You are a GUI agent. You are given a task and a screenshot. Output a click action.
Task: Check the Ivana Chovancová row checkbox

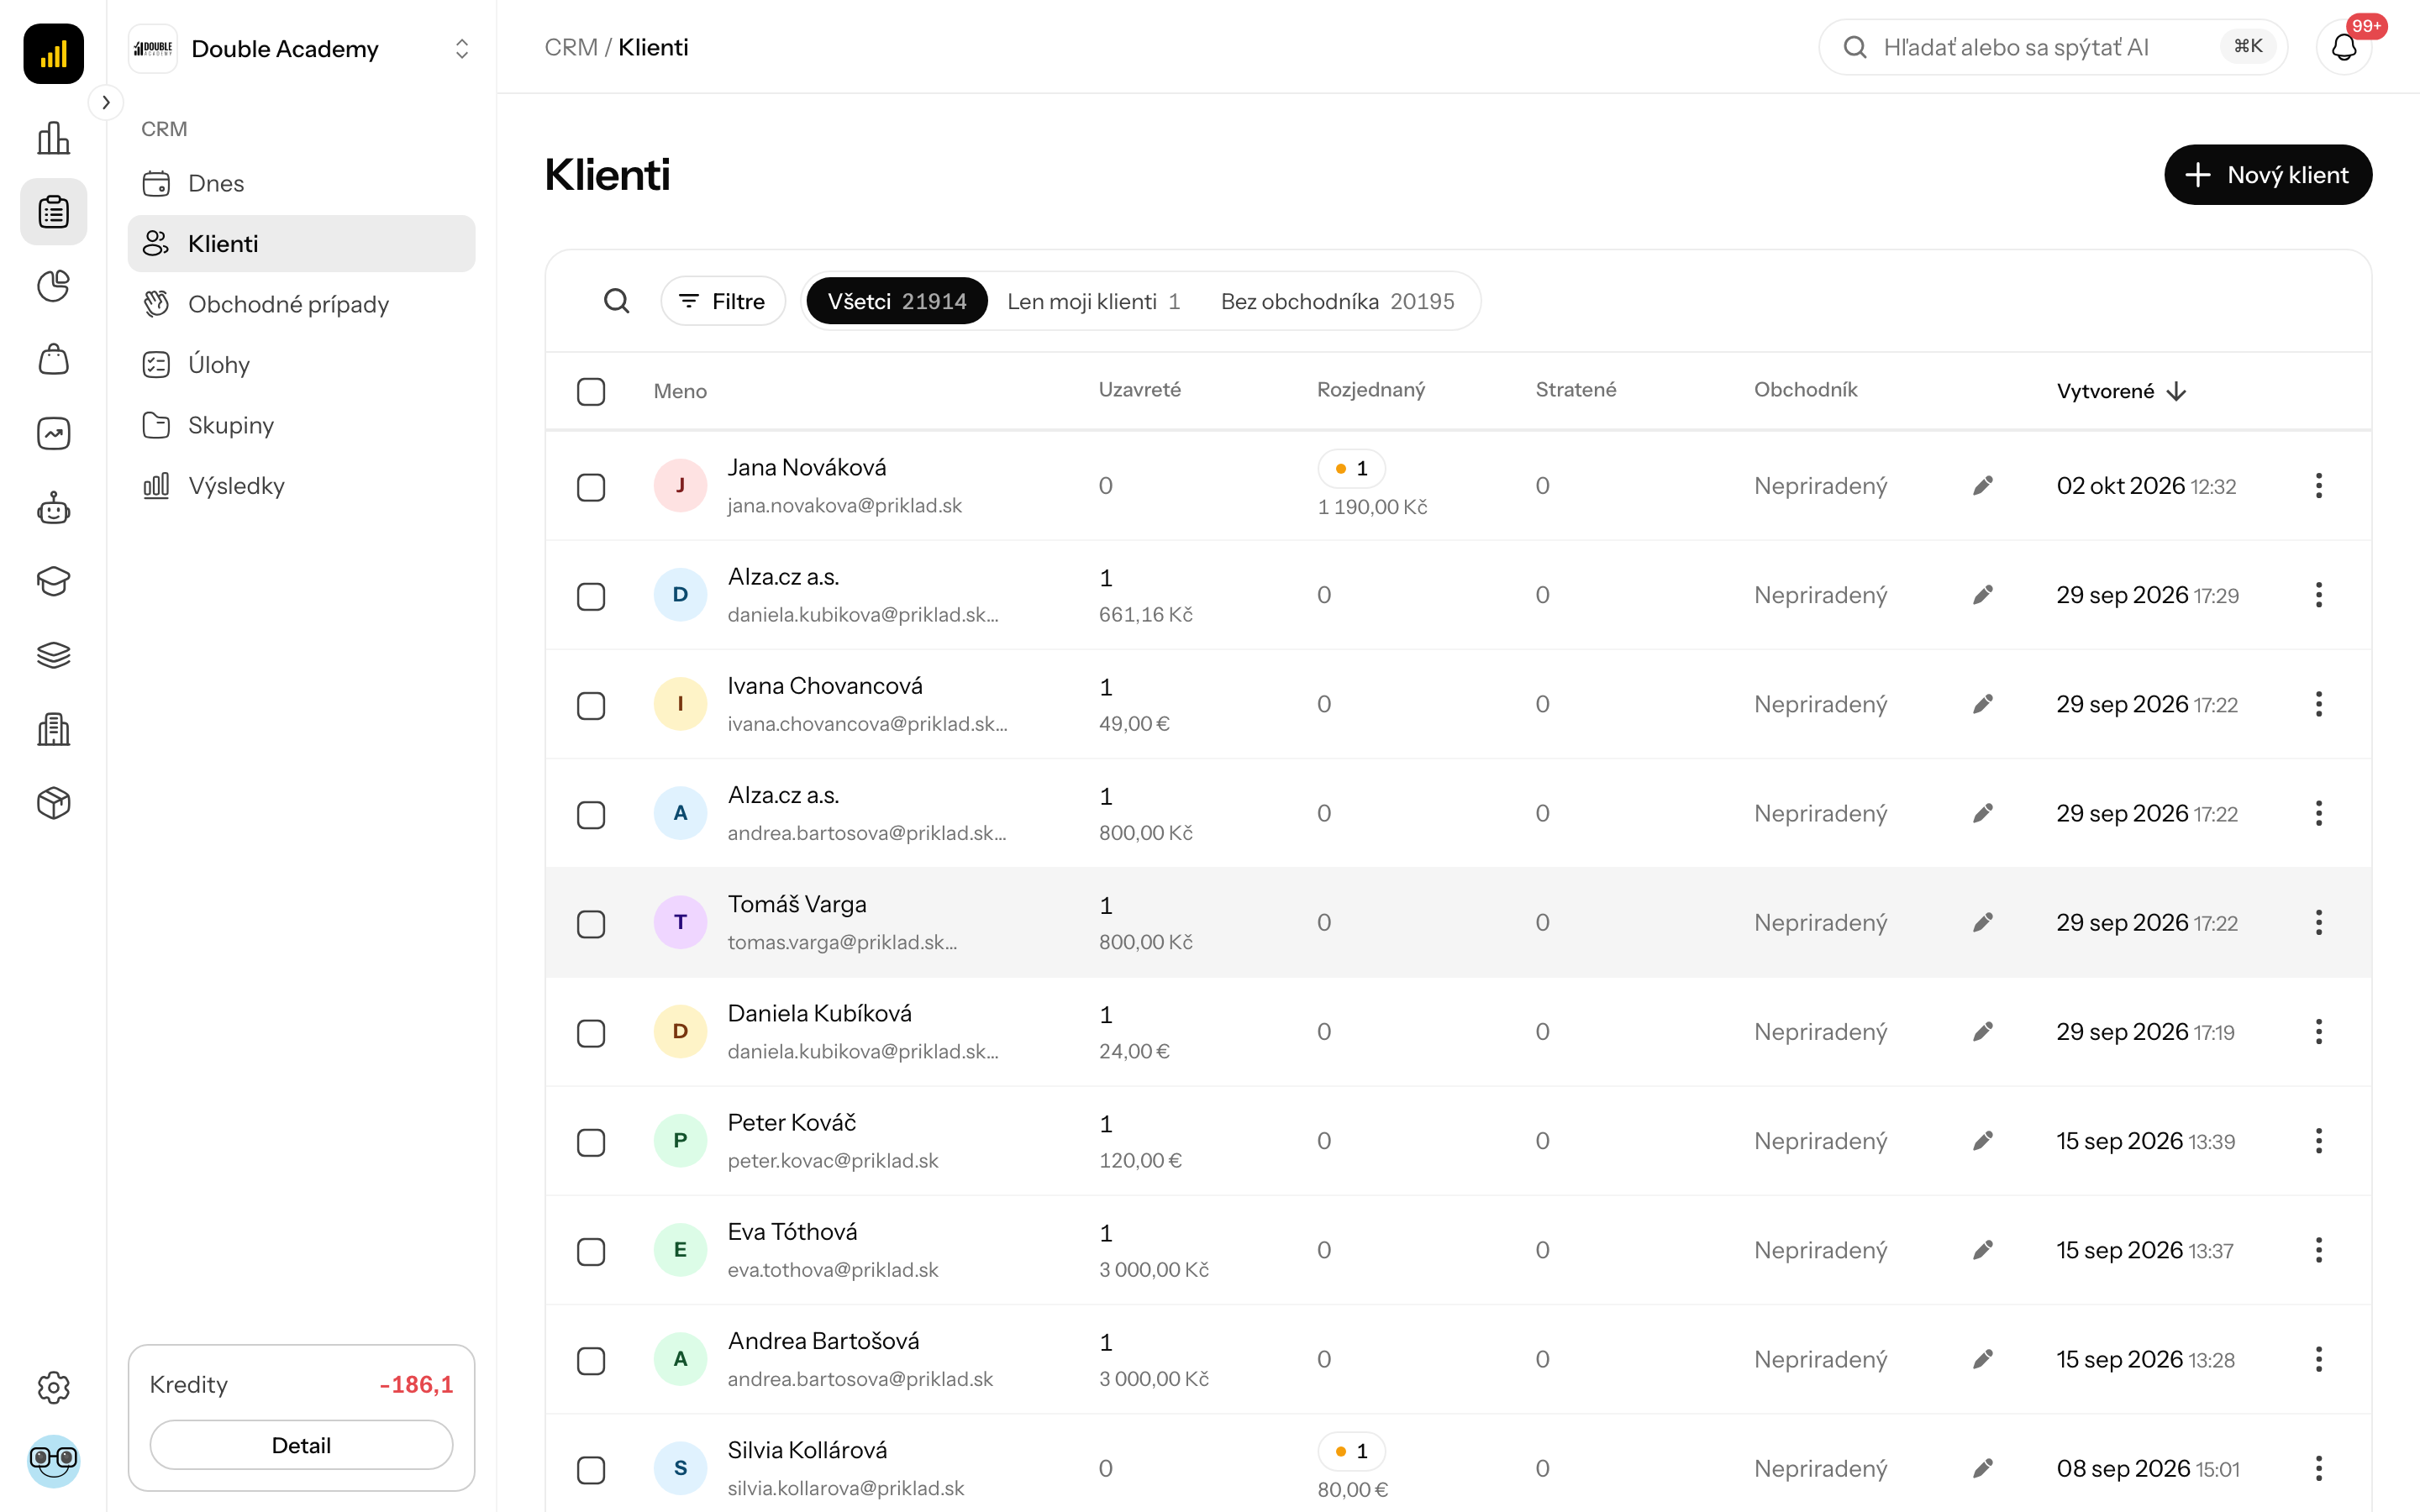pyautogui.click(x=591, y=705)
